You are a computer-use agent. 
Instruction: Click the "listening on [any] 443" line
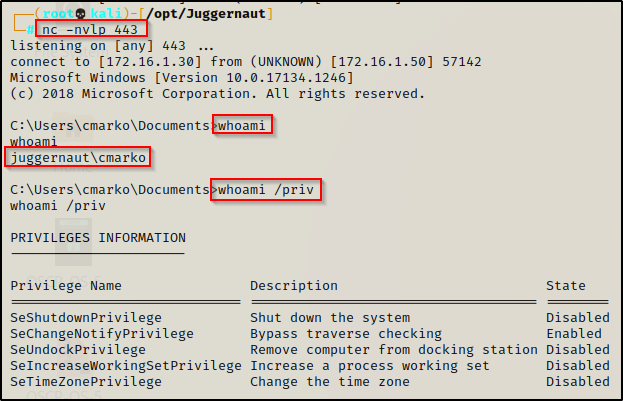pos(111,46)
